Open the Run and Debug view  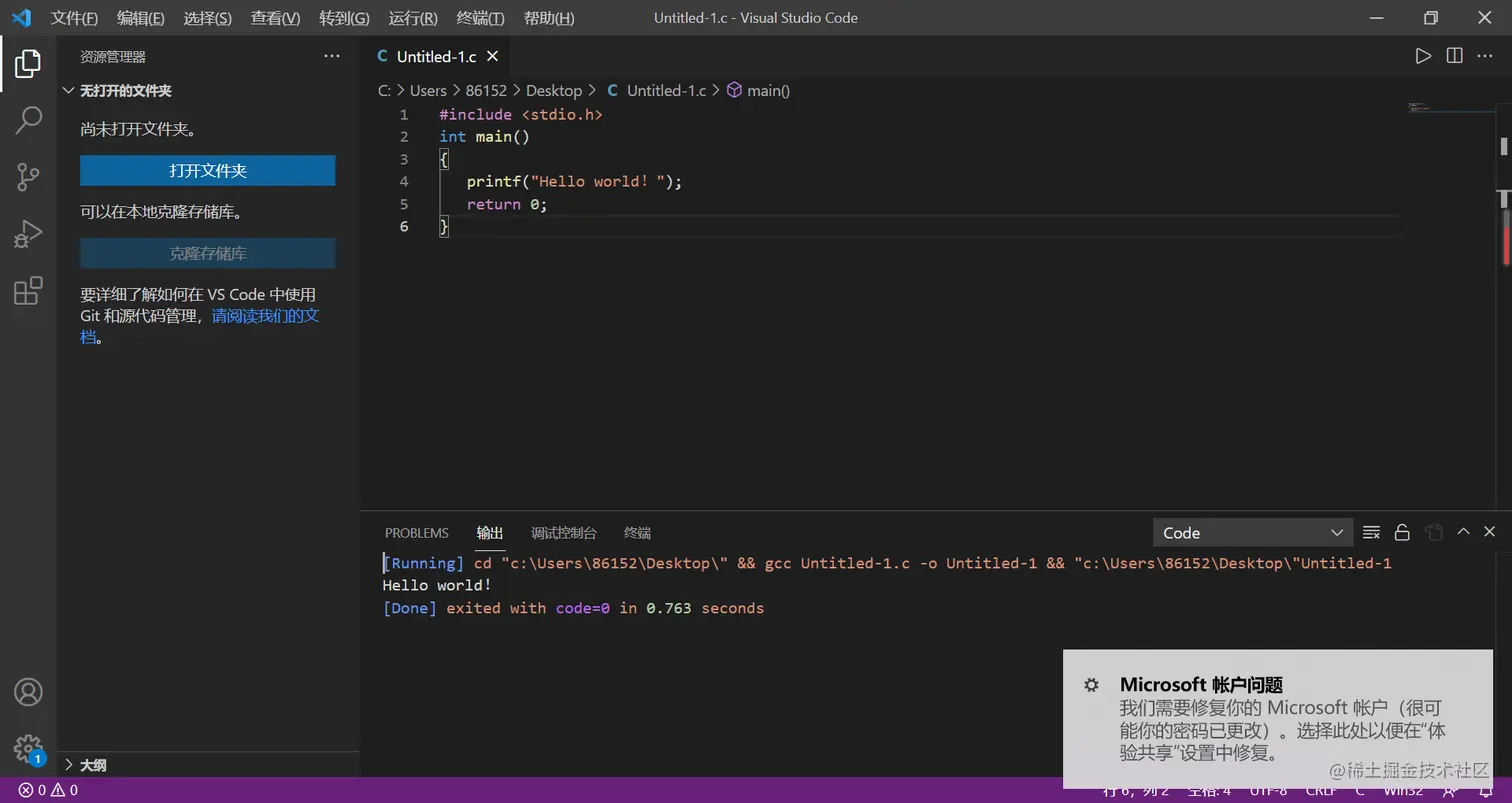[x=28, y=234]
